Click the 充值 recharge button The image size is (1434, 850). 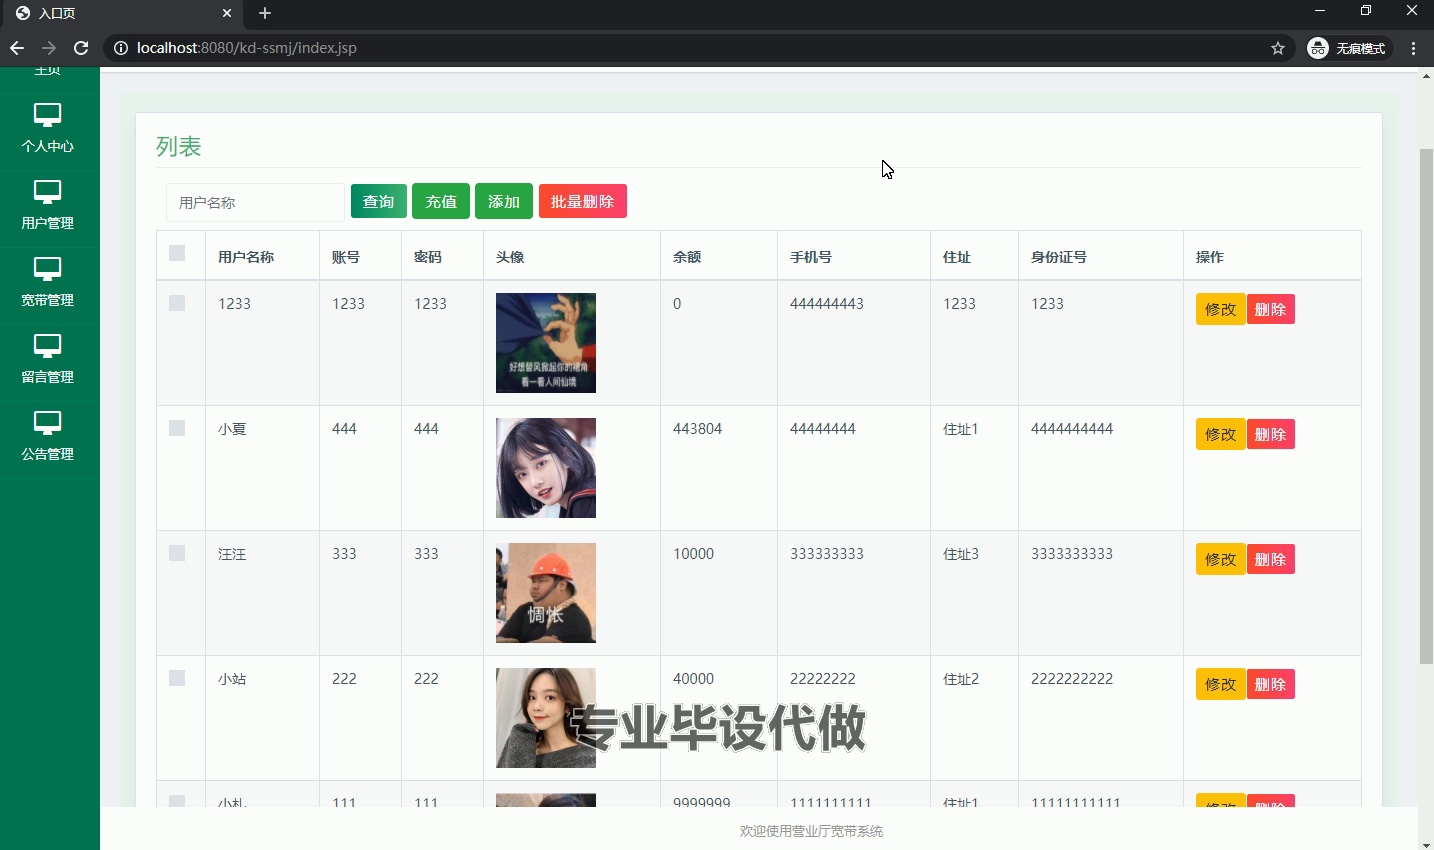(x=441, y=201)
